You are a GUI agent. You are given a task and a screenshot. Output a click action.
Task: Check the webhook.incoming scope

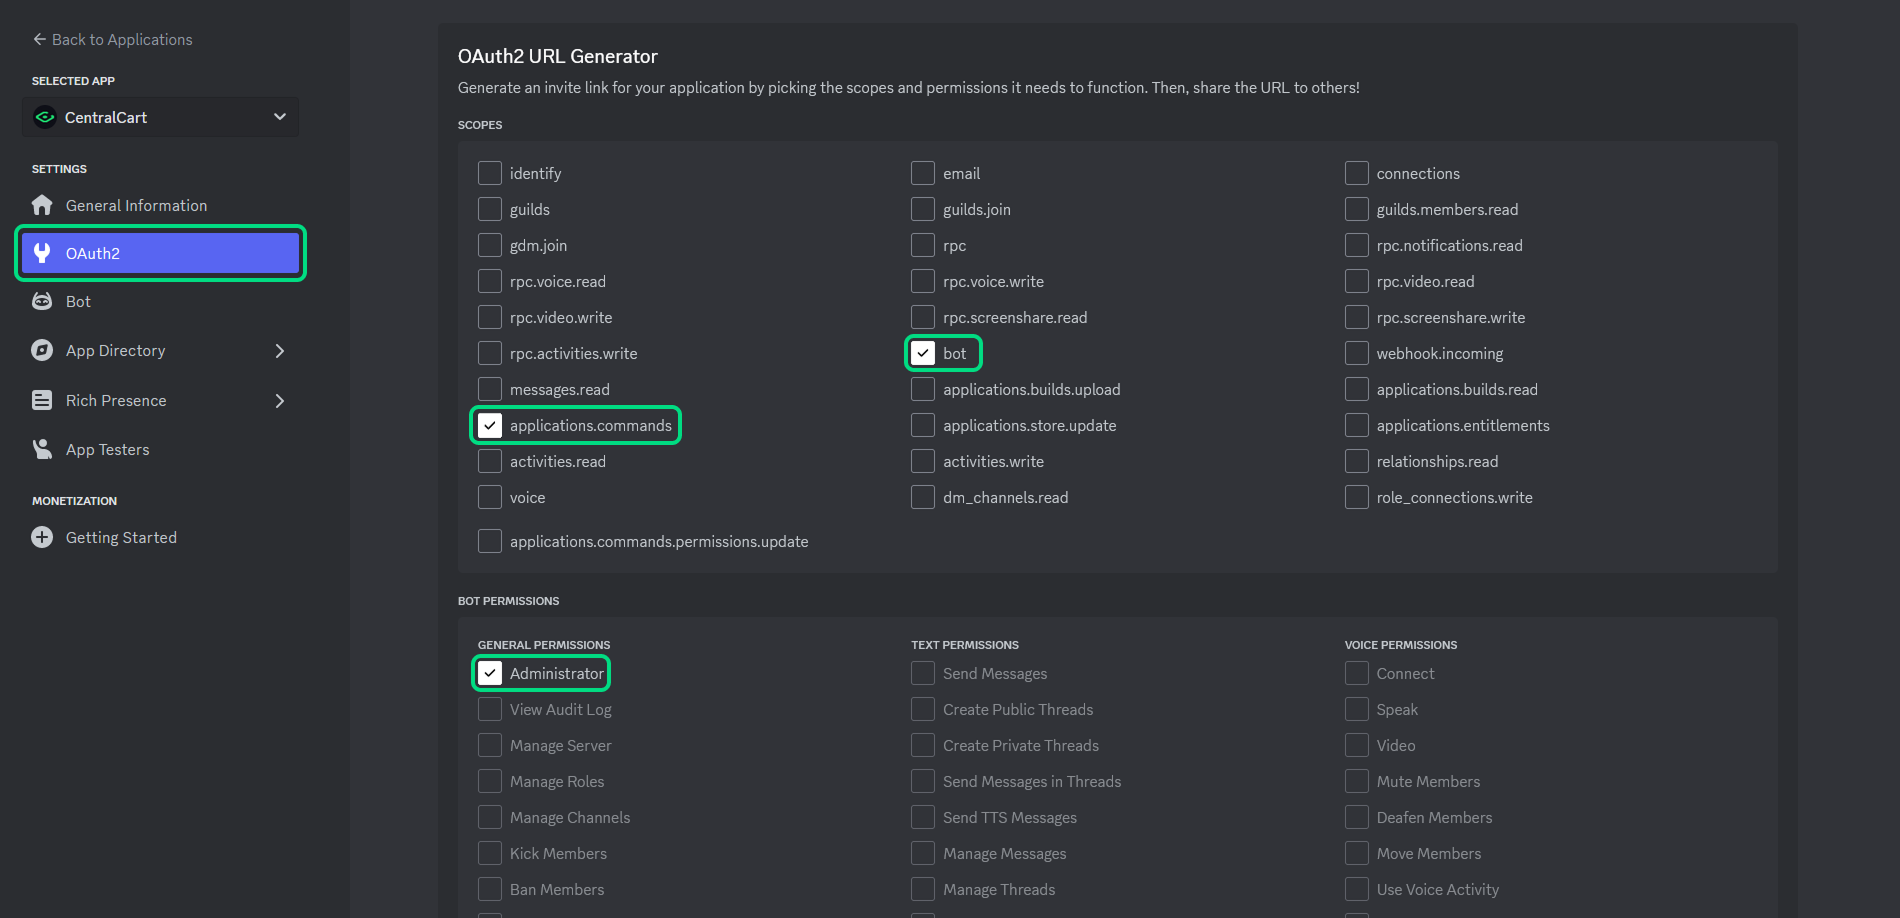[1357, 353]
